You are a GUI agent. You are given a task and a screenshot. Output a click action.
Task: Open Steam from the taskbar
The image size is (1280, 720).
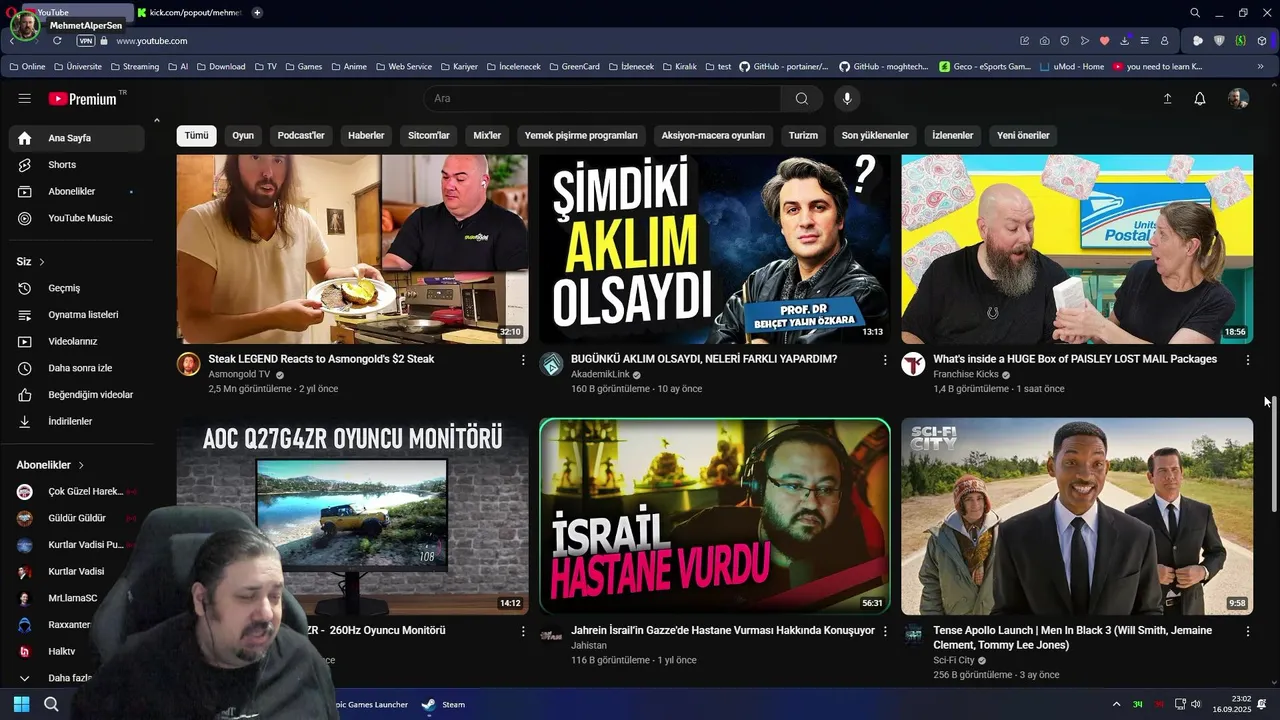coord(443,704)
